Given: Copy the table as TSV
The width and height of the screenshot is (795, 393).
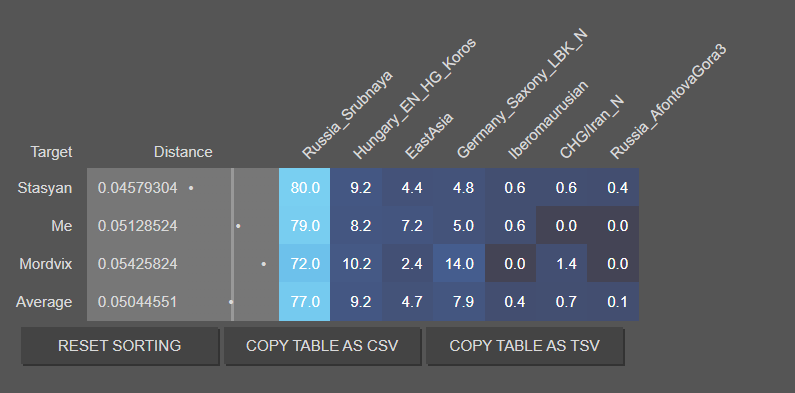Looking at the screenshot, I should tap(525, 346).
